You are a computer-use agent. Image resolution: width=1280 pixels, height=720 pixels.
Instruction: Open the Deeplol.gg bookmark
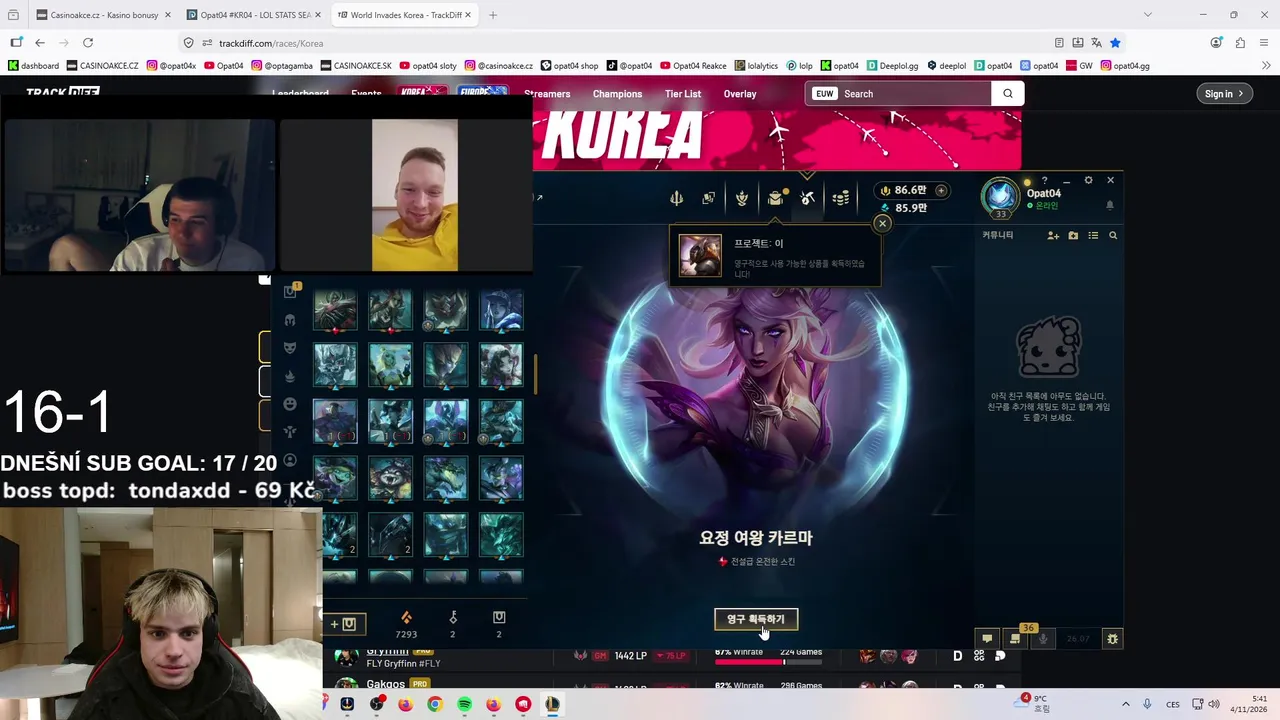(893, 66)
